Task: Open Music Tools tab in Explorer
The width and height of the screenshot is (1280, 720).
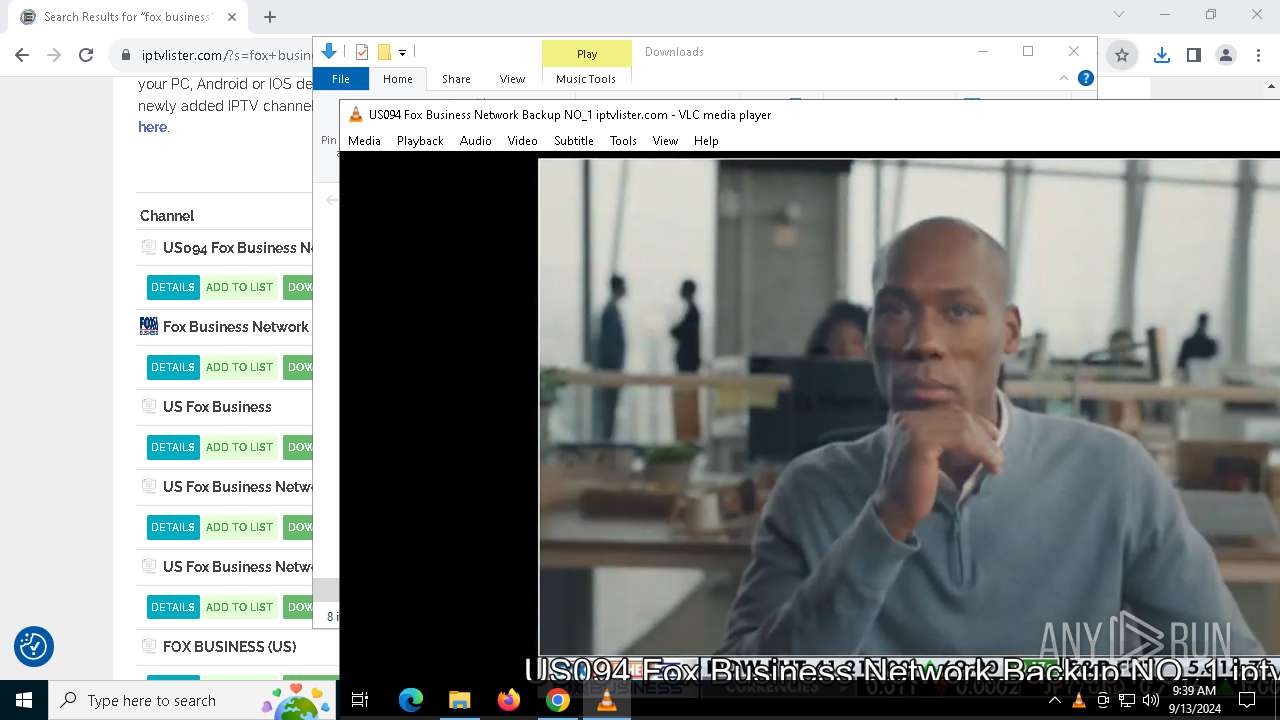Action: tap(586, 79)
